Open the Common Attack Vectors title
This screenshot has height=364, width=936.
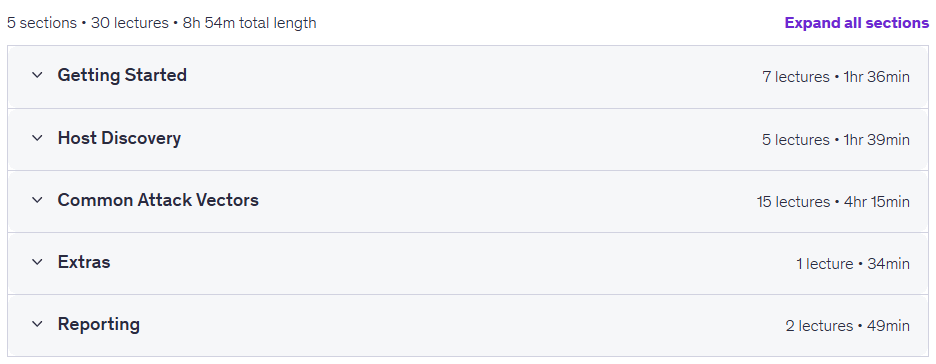pyautogui.click(x=158, y=200)
